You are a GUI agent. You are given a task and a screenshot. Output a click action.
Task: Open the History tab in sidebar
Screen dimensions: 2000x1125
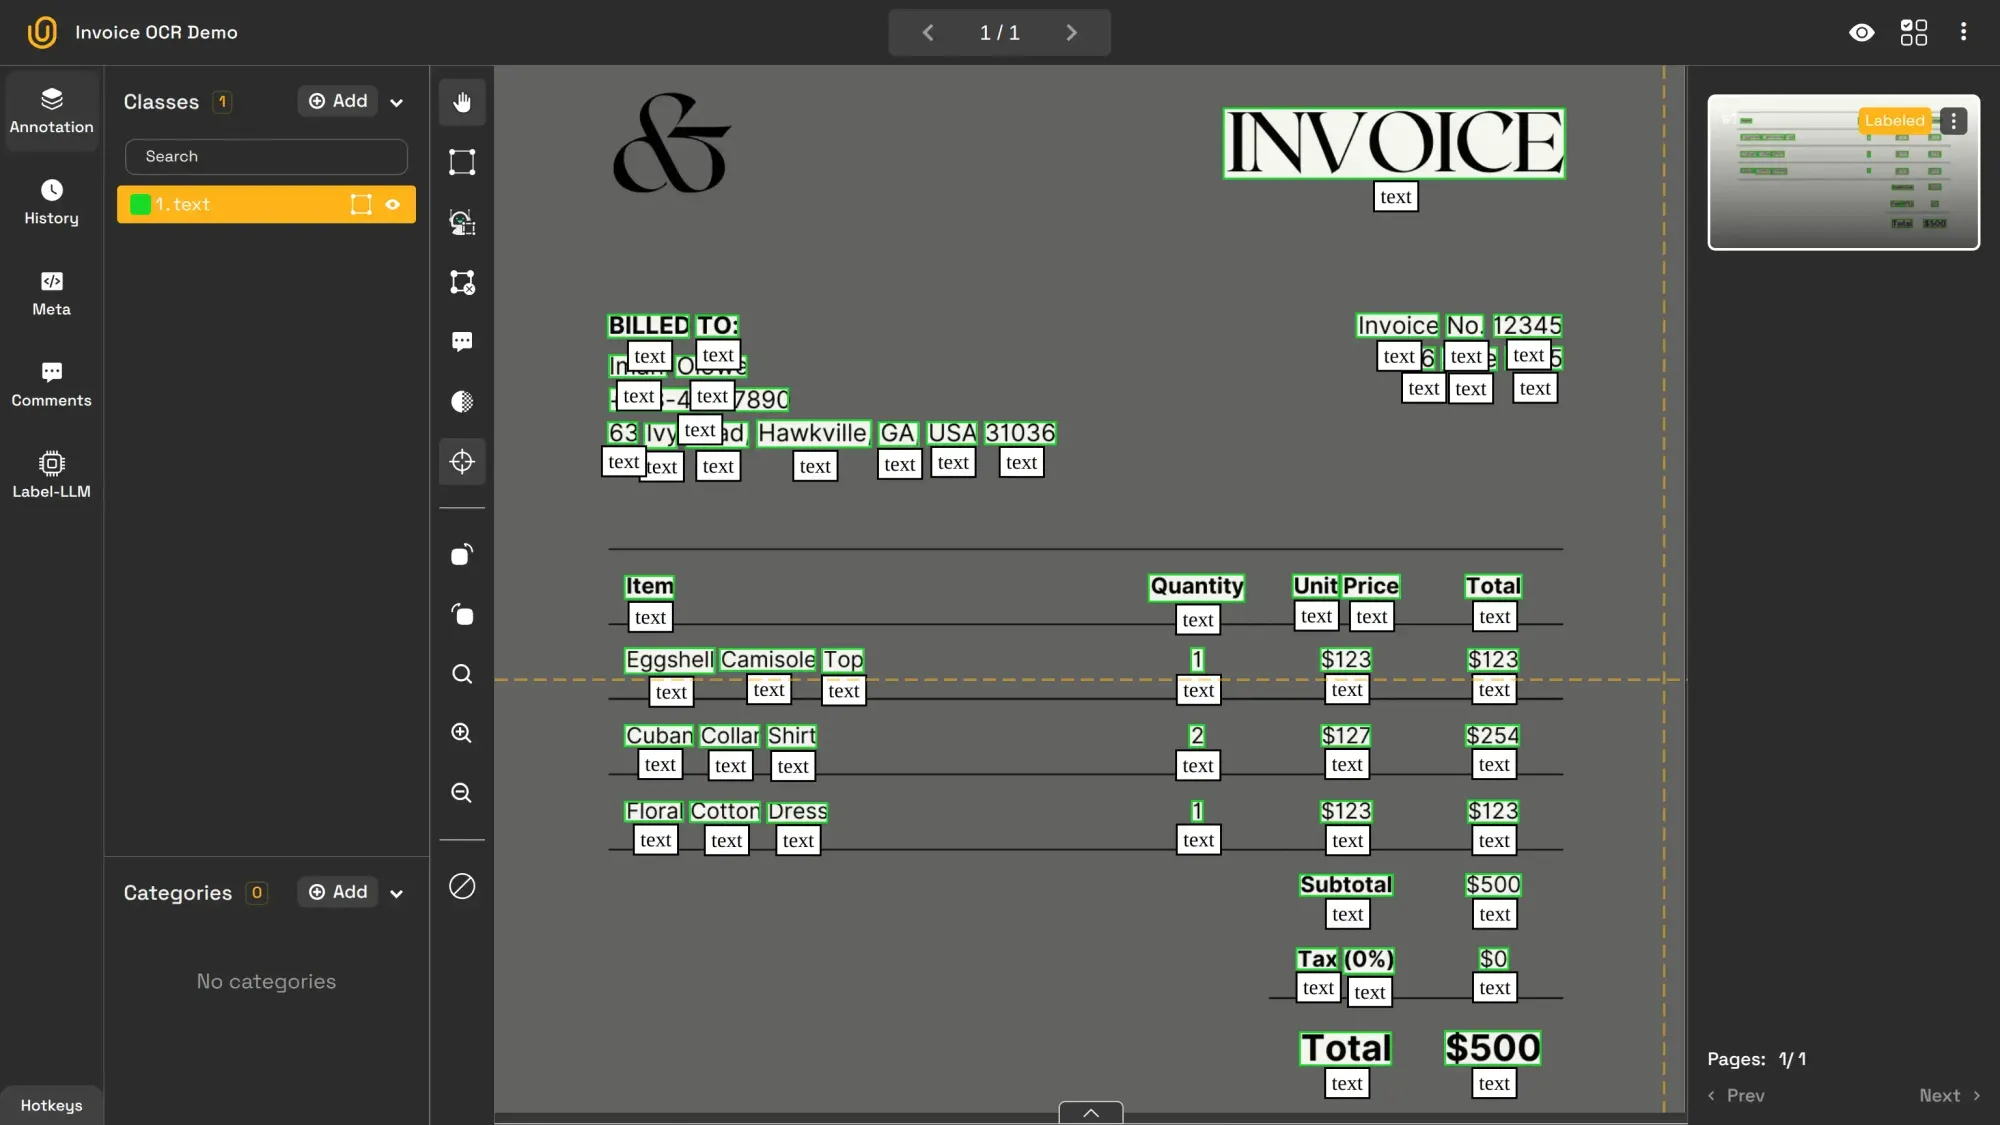click(51, 202)
